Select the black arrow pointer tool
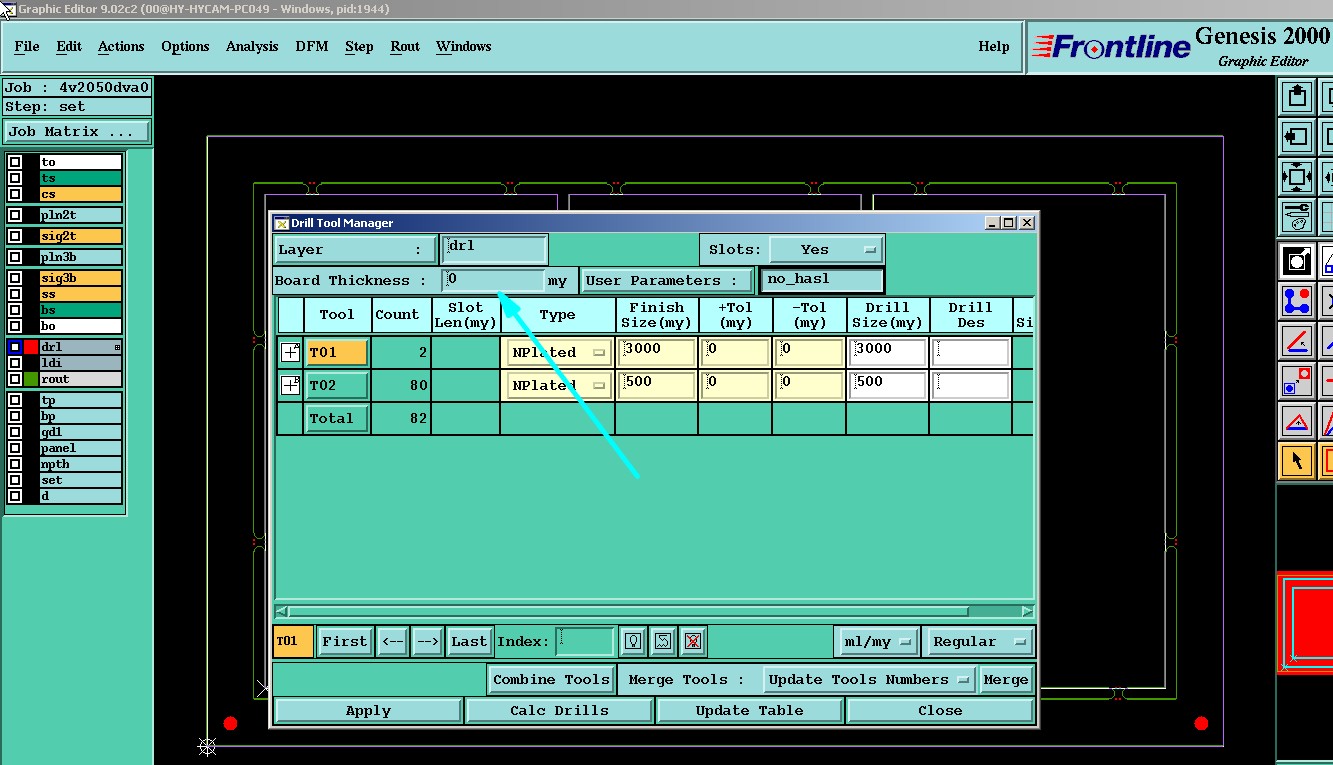 click(1297, 461)
